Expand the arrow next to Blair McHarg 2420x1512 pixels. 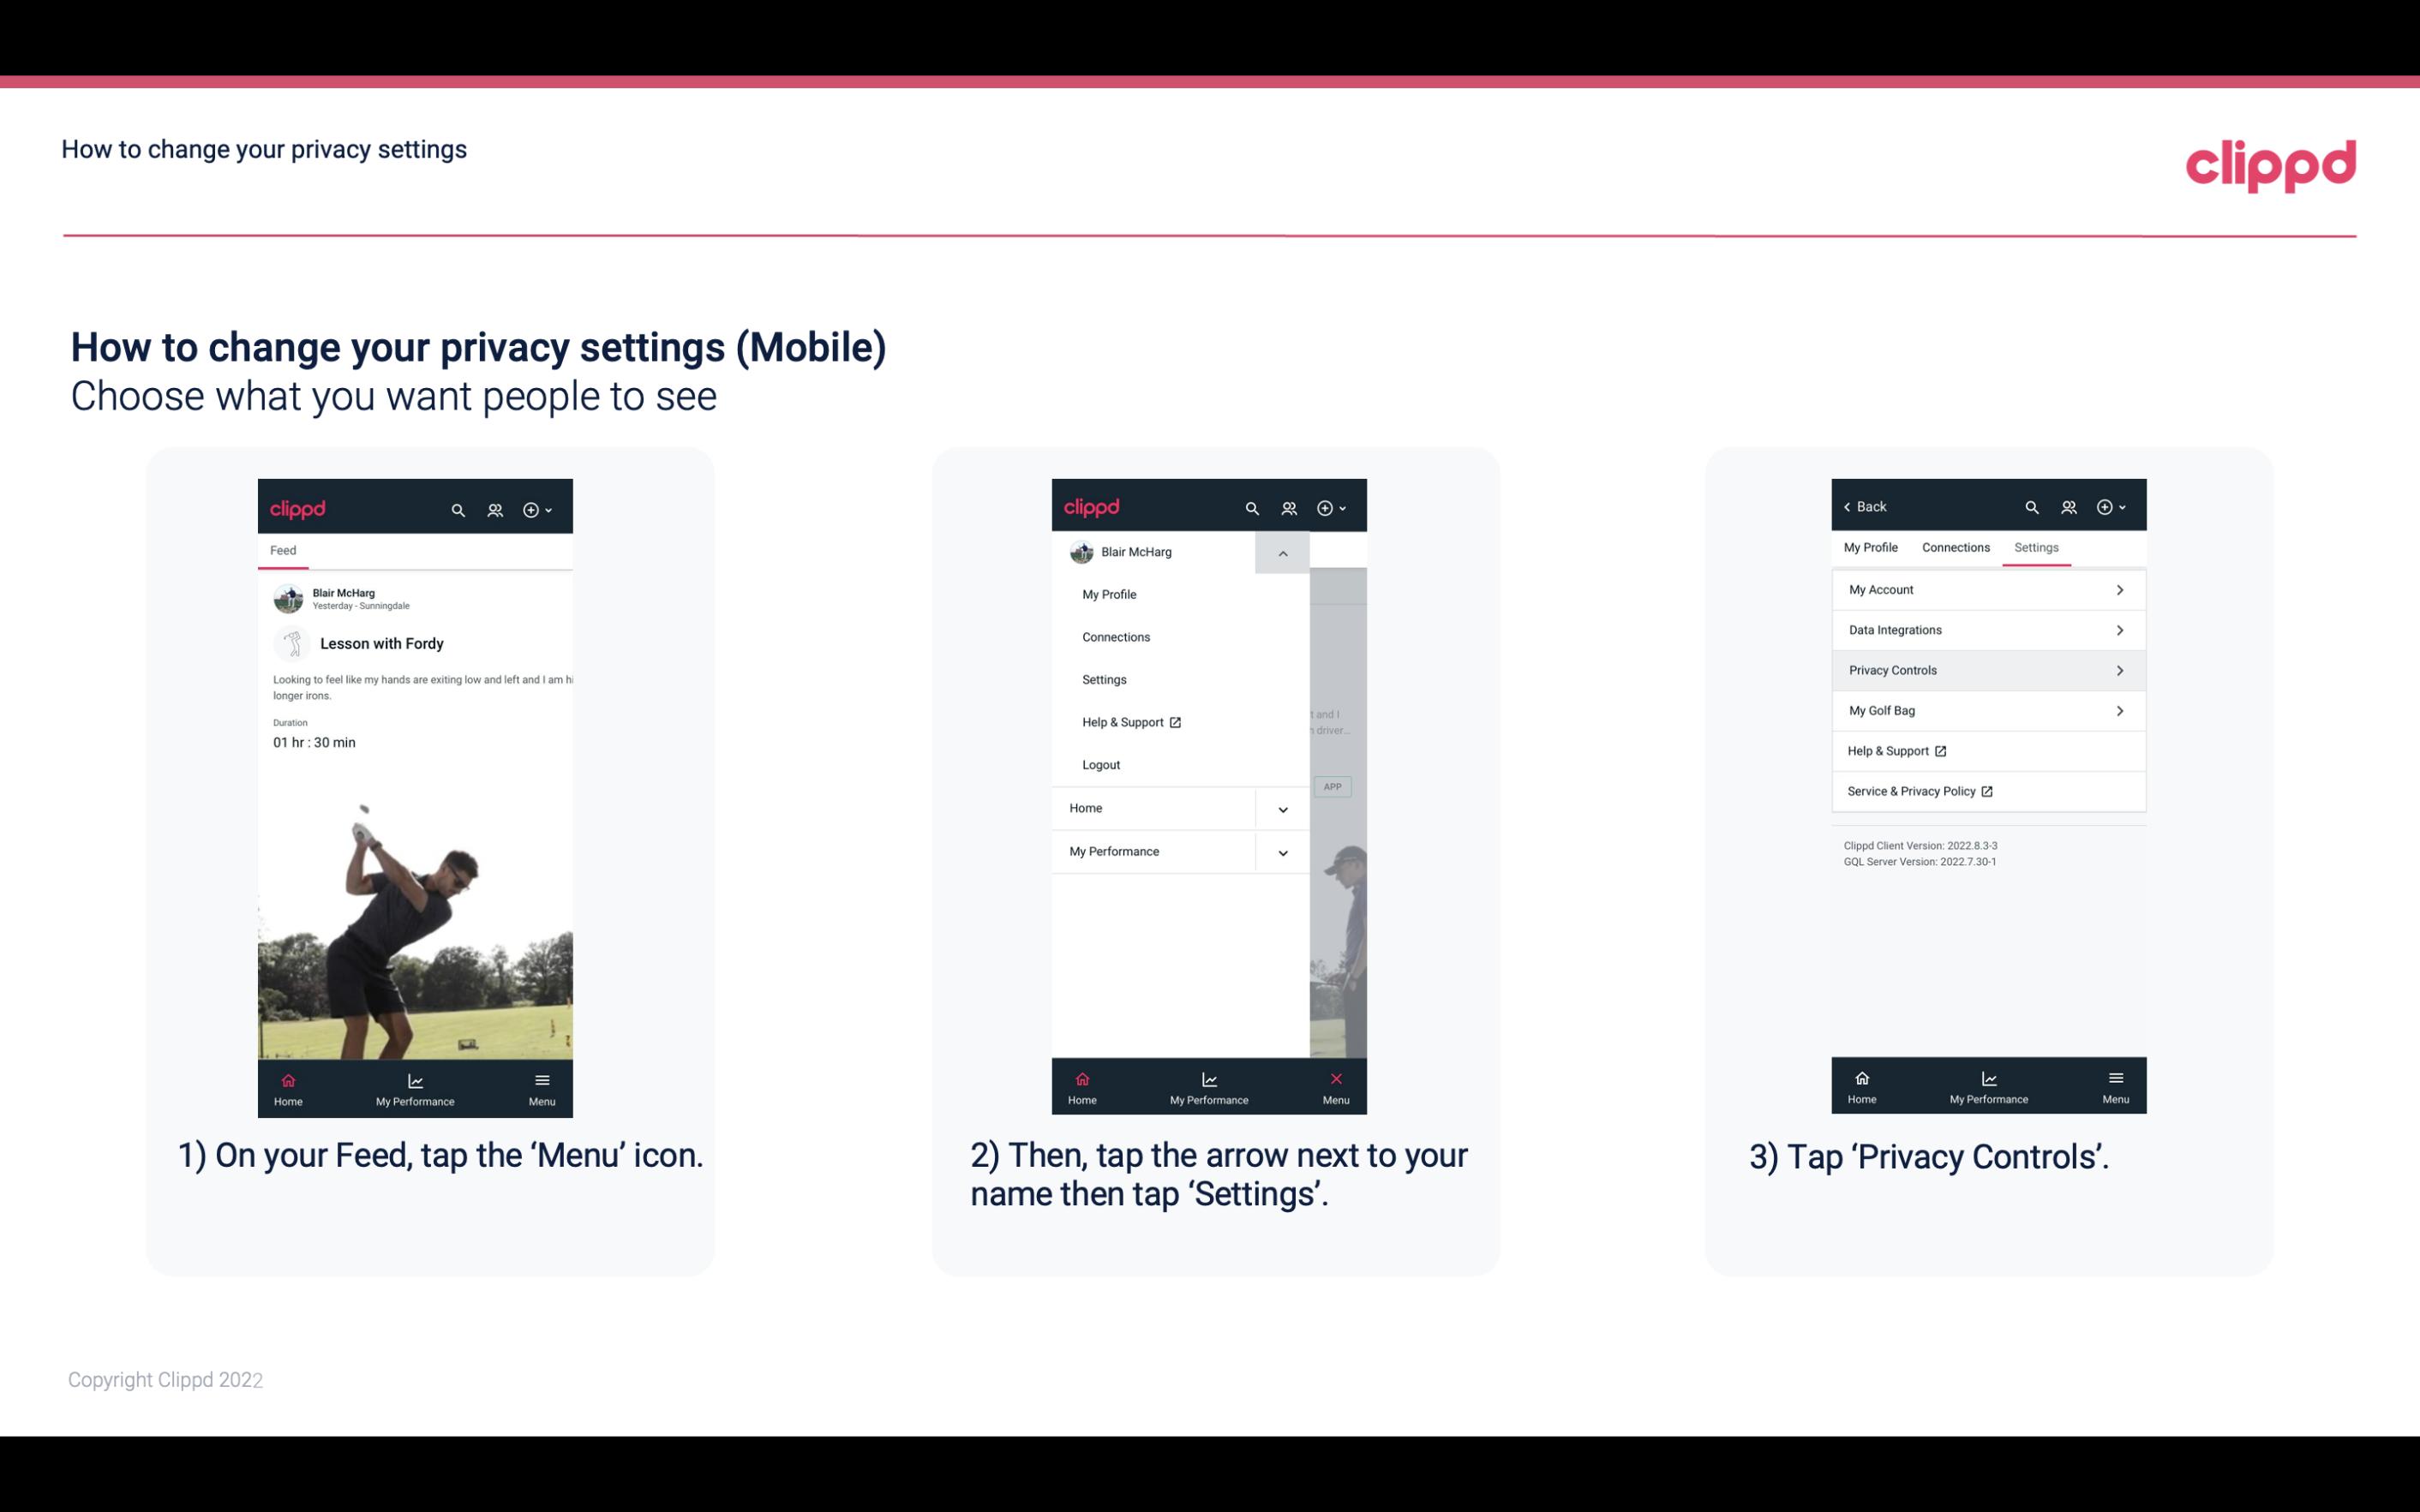[1282, 553]
